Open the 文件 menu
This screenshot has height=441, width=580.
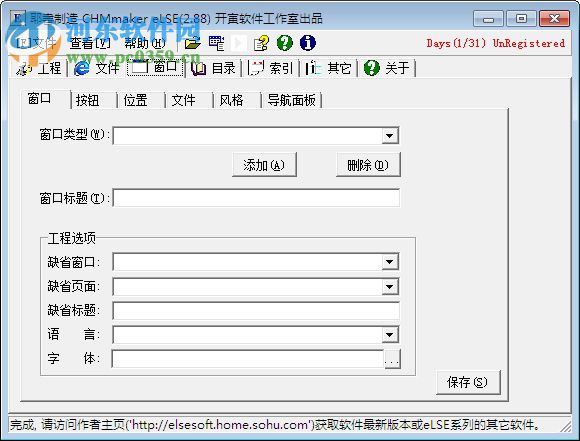[36, 43]
